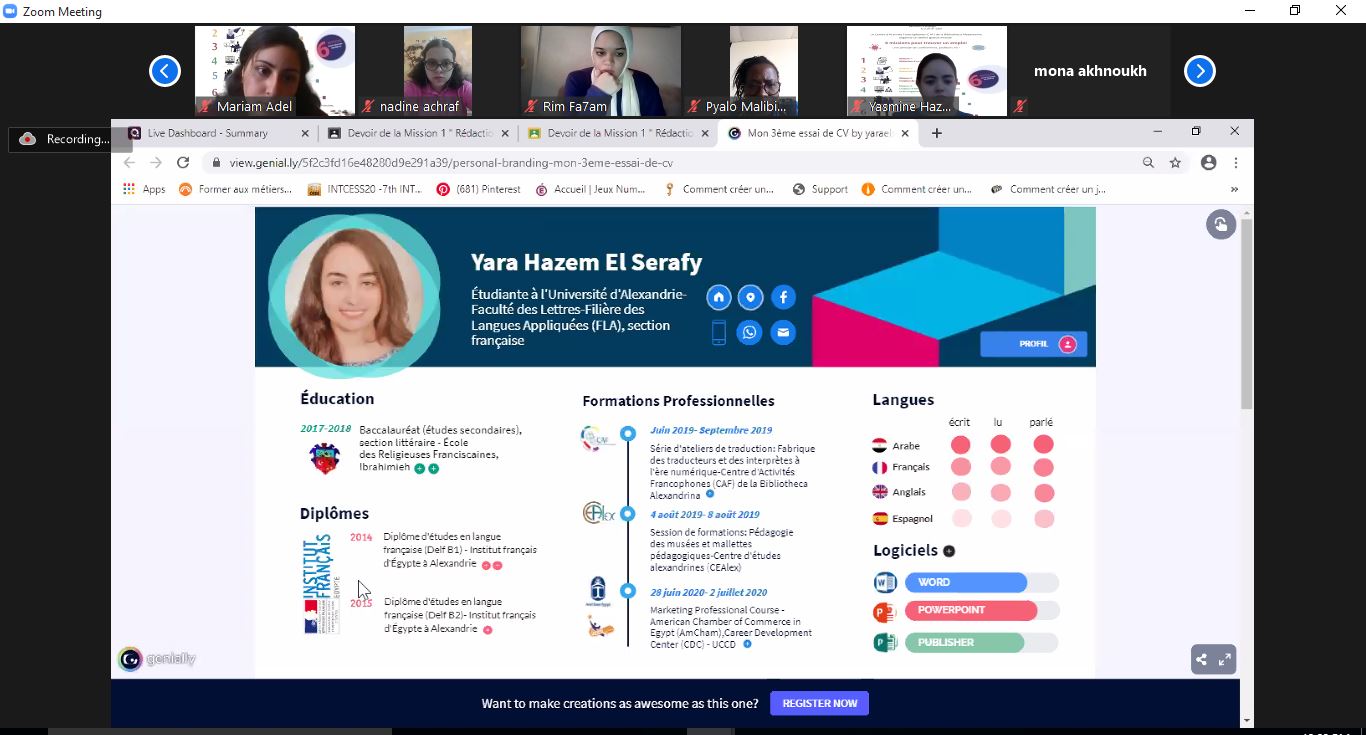Open a new browser tab
1366x735 pixels.
936,133
